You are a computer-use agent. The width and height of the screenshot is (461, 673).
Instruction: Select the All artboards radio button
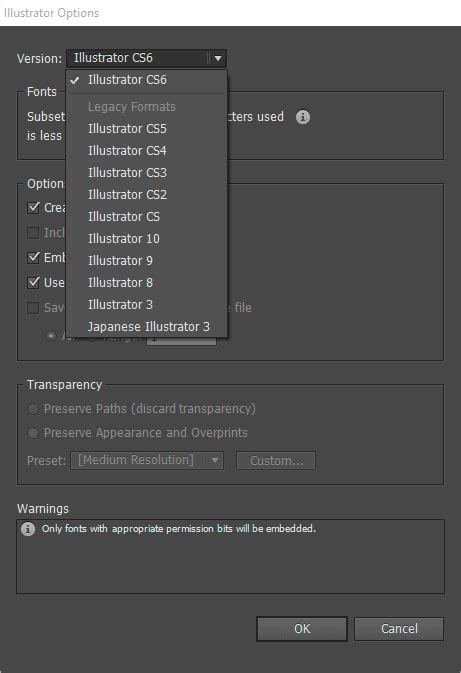click(51, 336)
